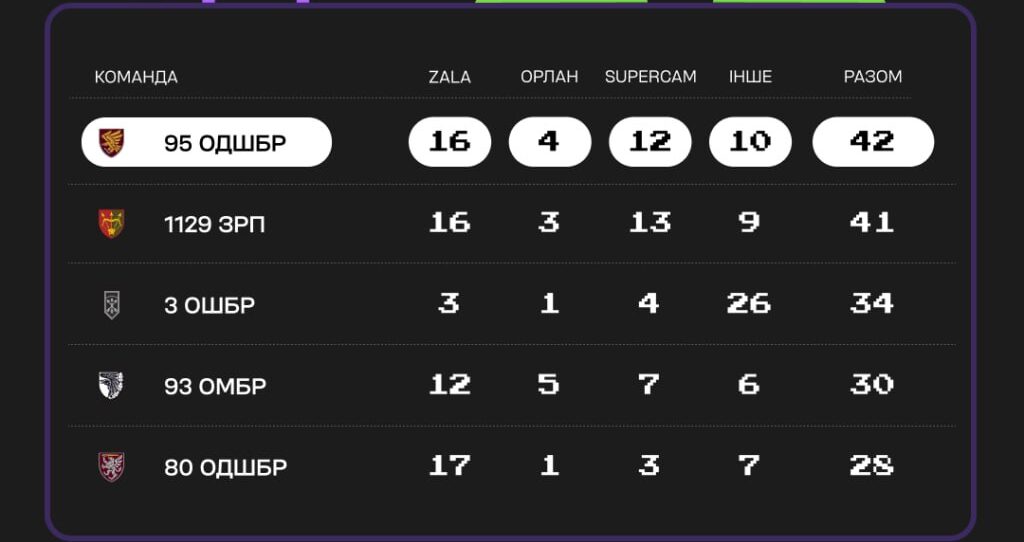Click the ZALA score 16 badge in top row

449,142
